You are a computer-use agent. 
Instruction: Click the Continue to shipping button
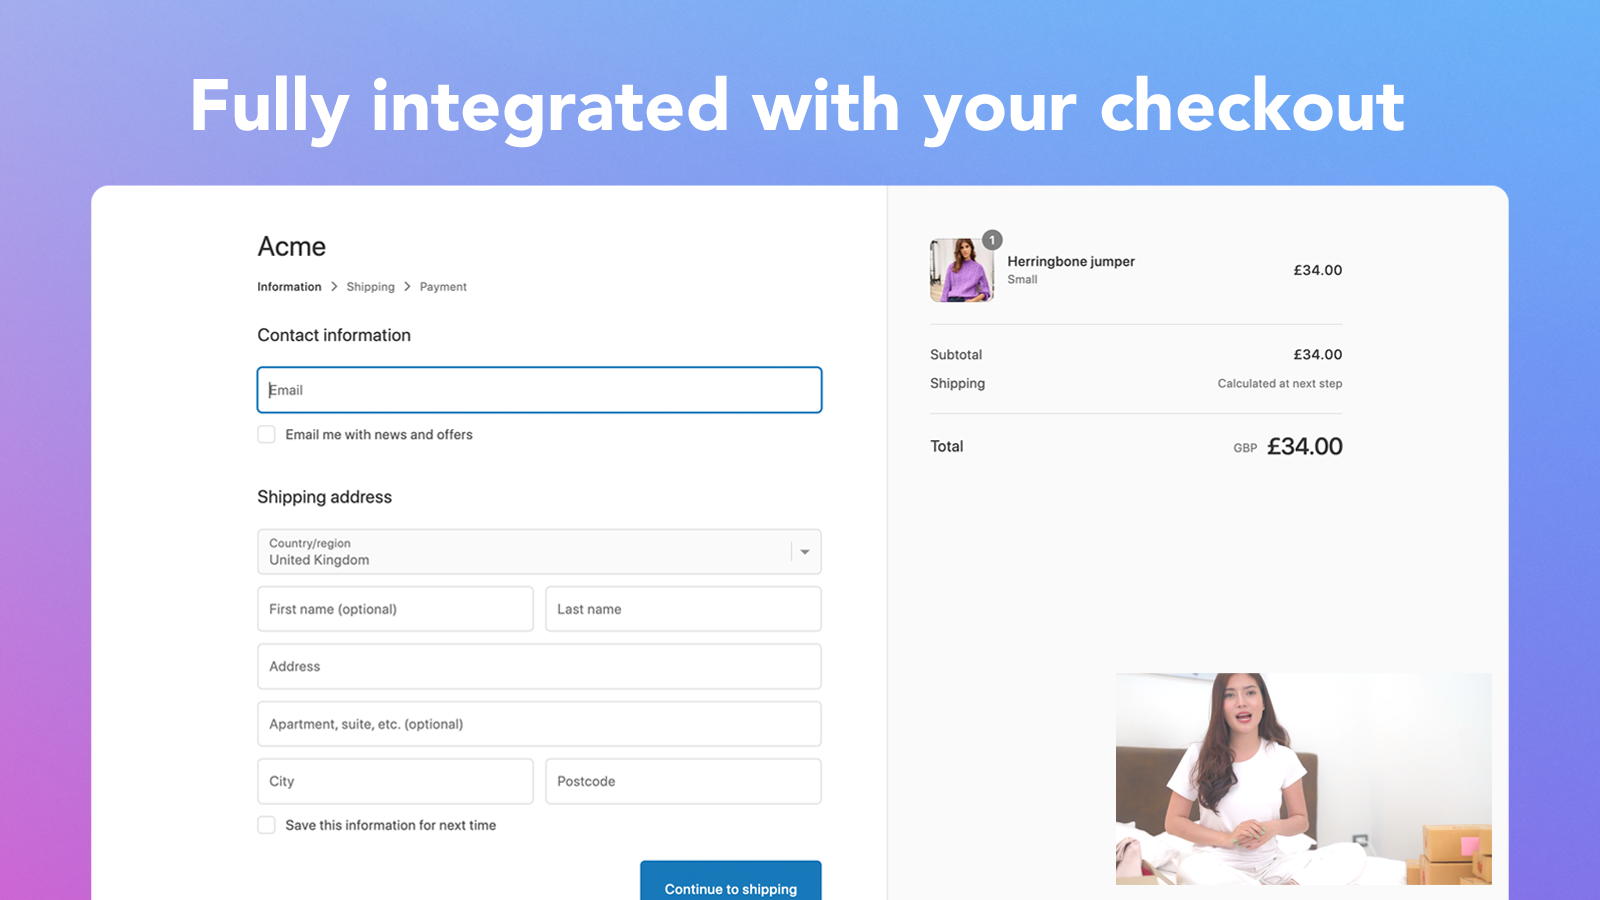click(730, 886)
